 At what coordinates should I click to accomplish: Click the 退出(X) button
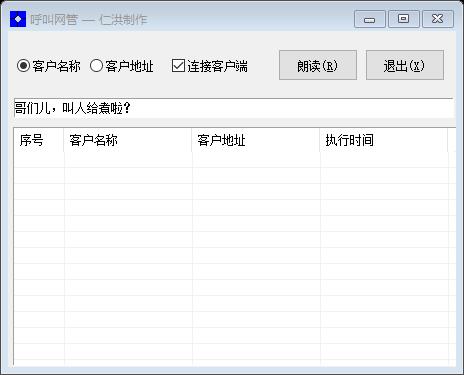click(x=405, y=65)
